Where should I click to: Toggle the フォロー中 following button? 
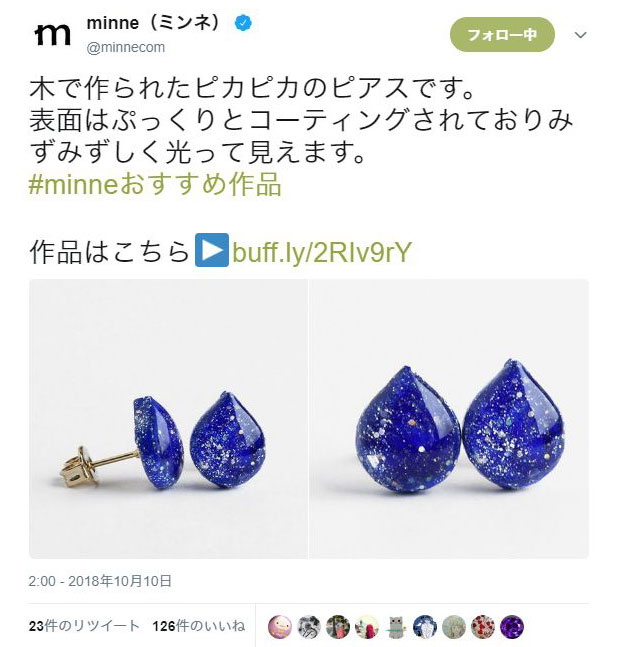502,35
